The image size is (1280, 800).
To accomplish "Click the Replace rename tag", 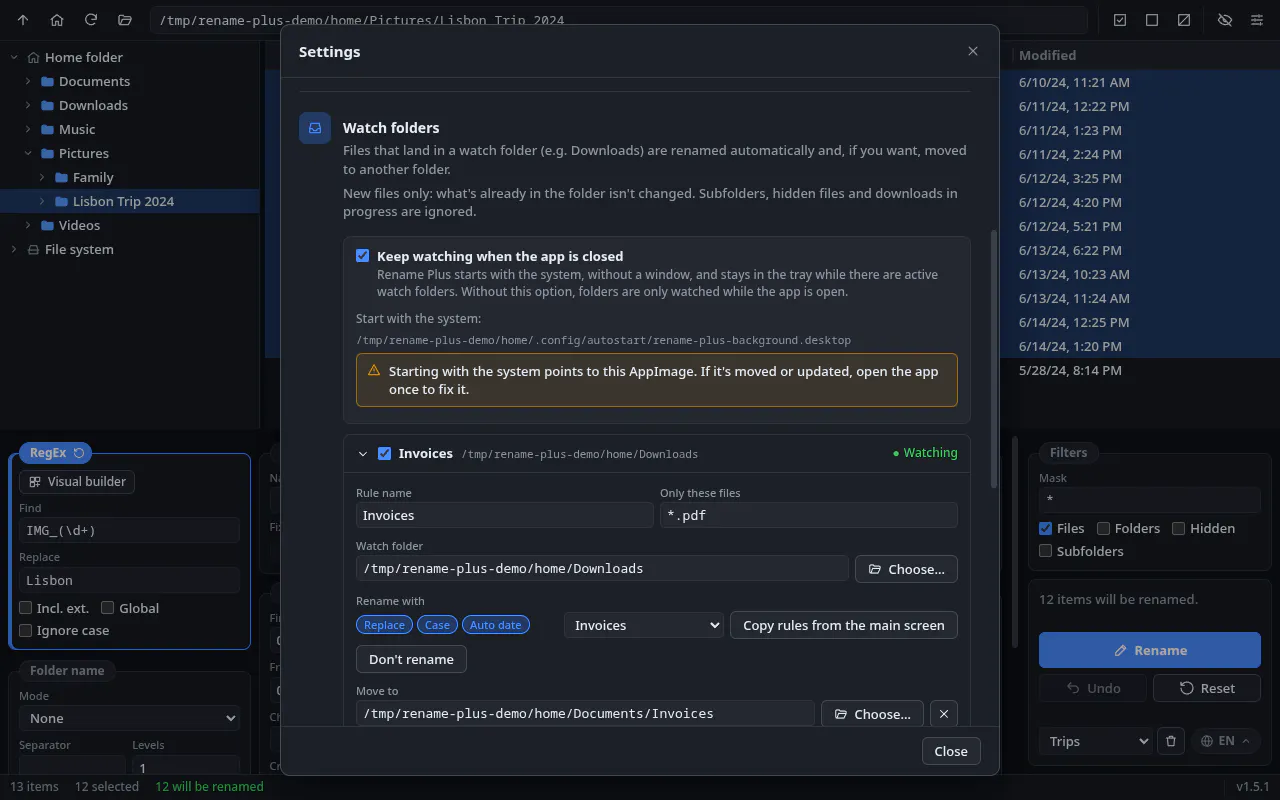I will click(x=384, y=625).
